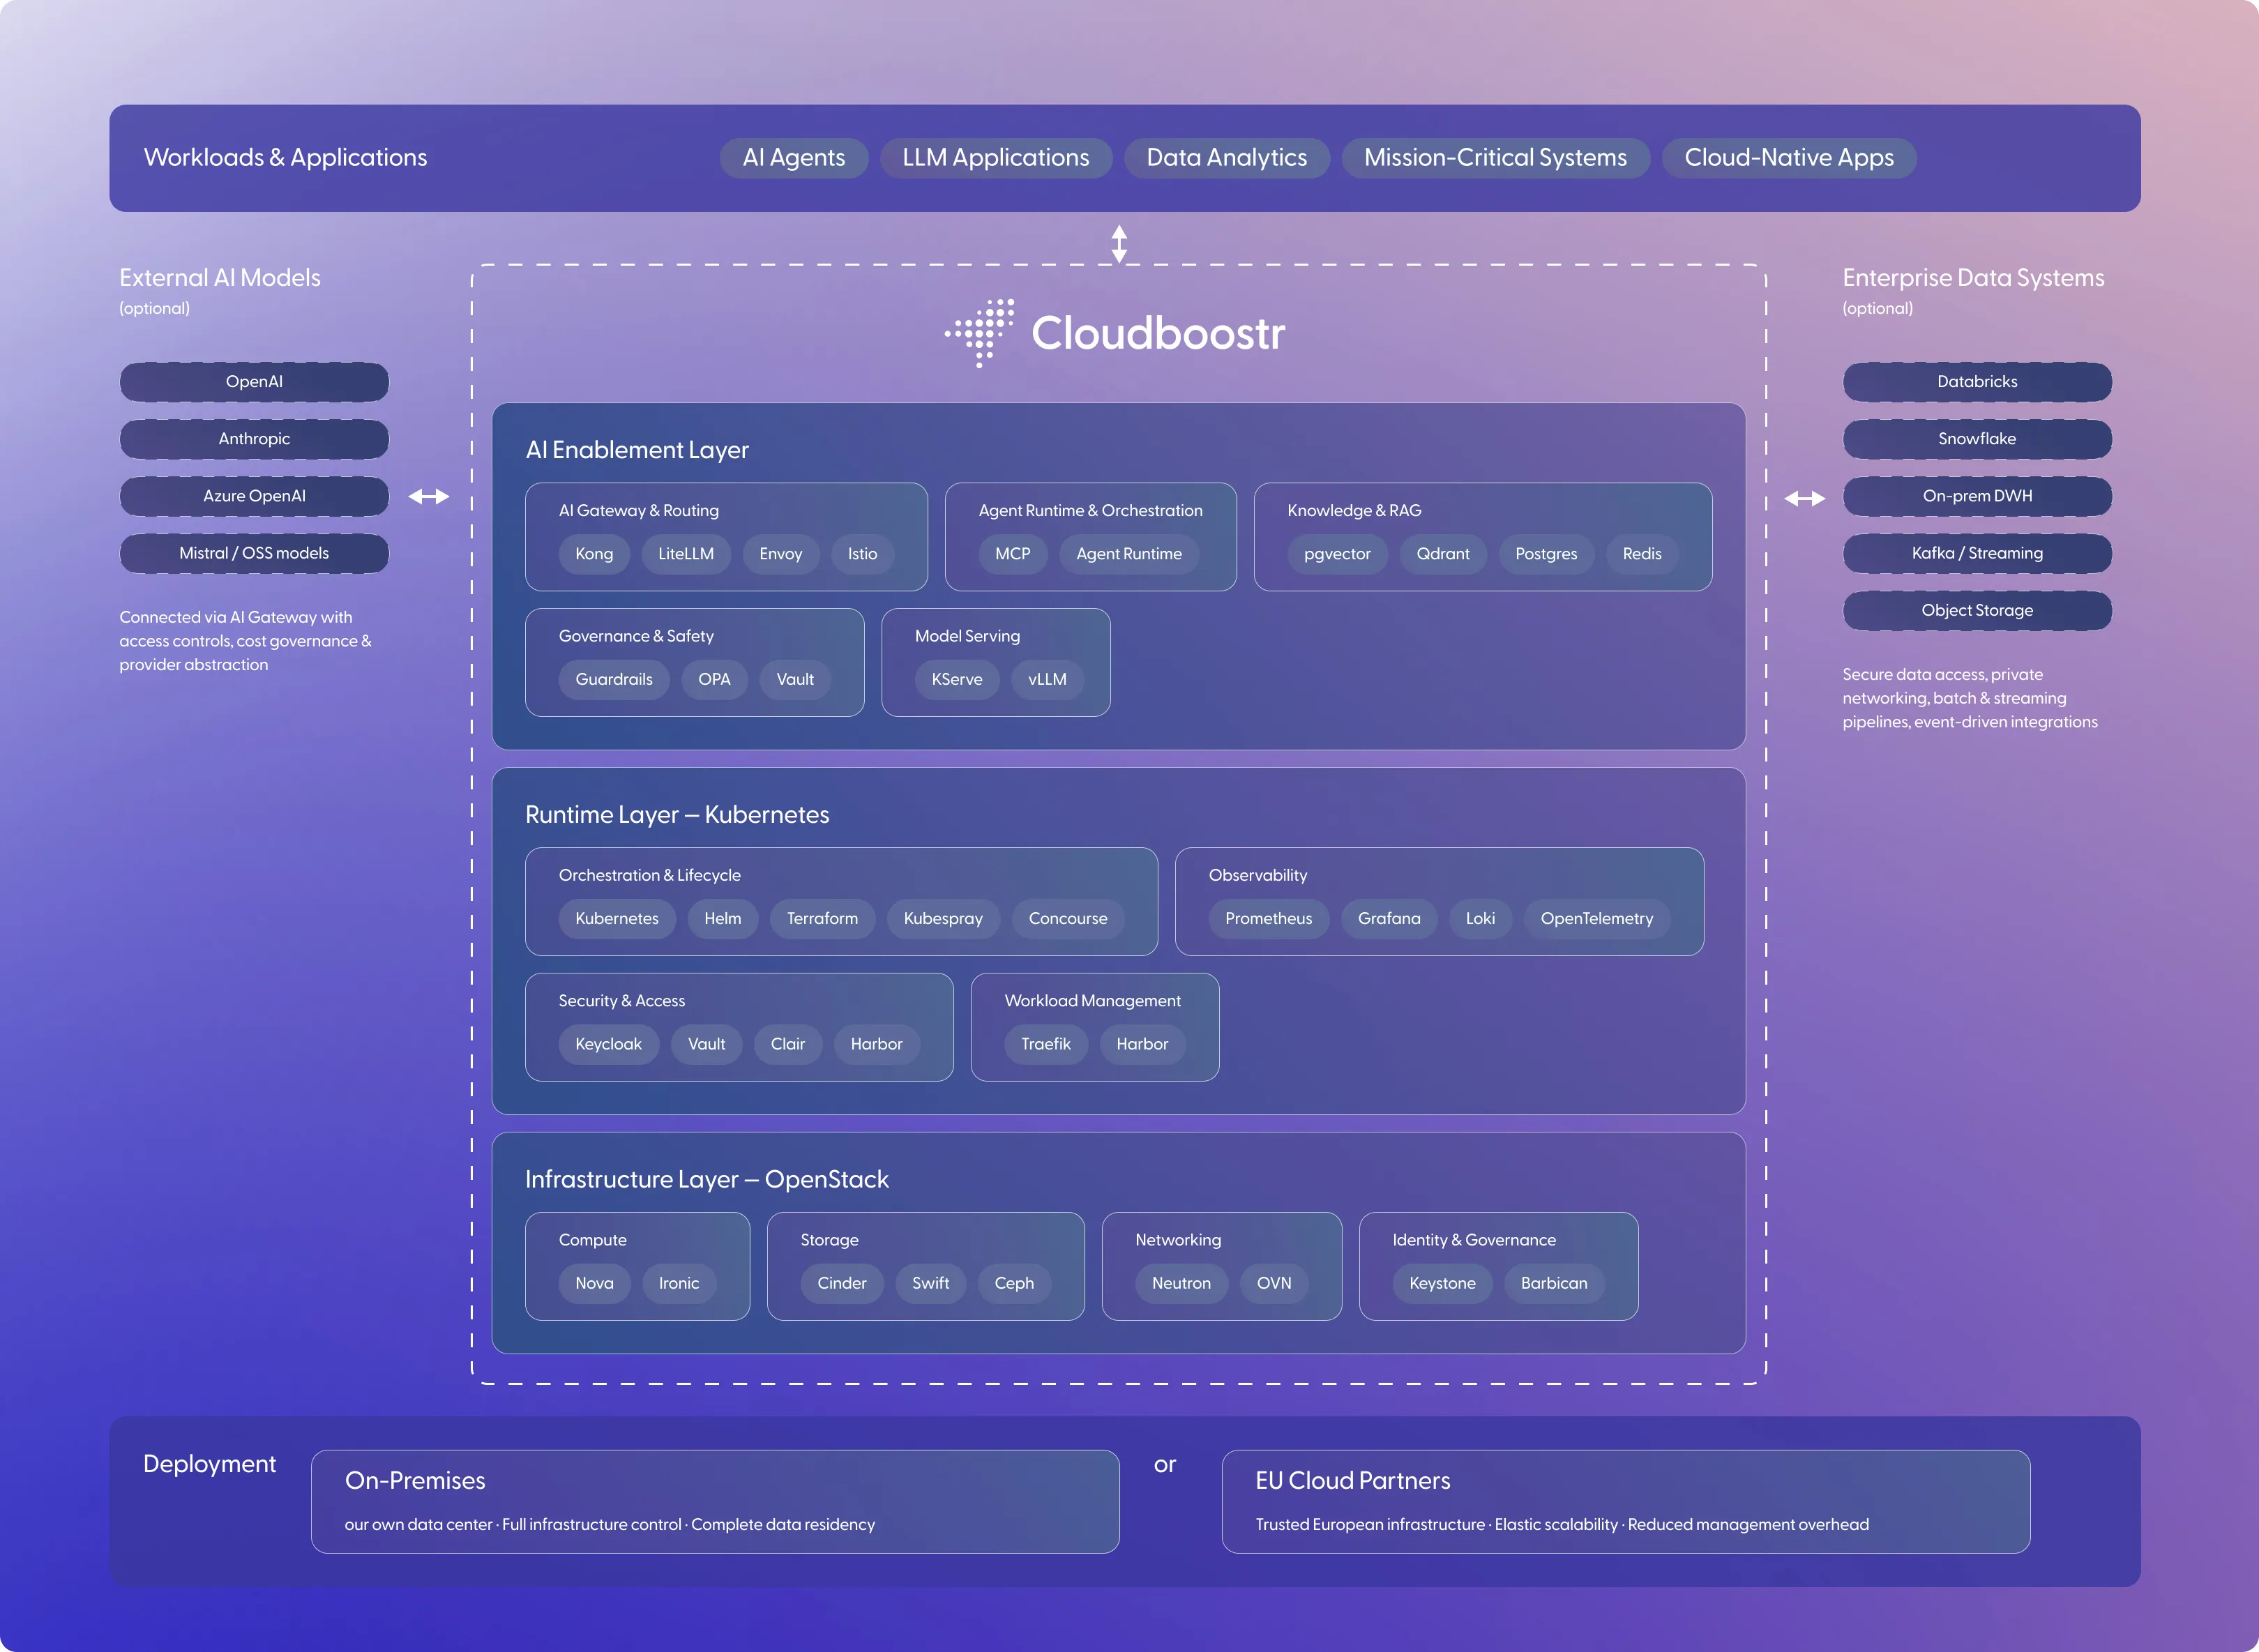Click the Cloudboostr dotted logo icon
The width and height of the screenshot is (2259, 1652).
[x=980, y=333]
